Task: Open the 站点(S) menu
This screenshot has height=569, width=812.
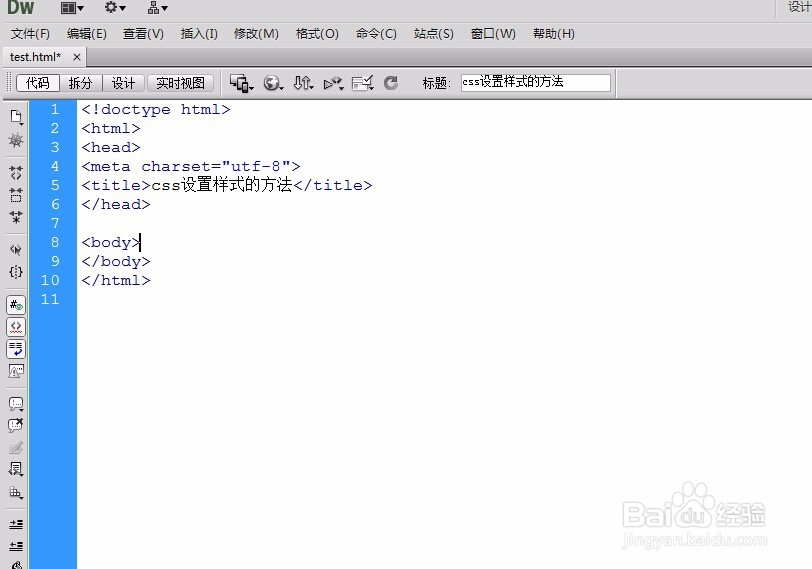Action: tap(433, 34)
